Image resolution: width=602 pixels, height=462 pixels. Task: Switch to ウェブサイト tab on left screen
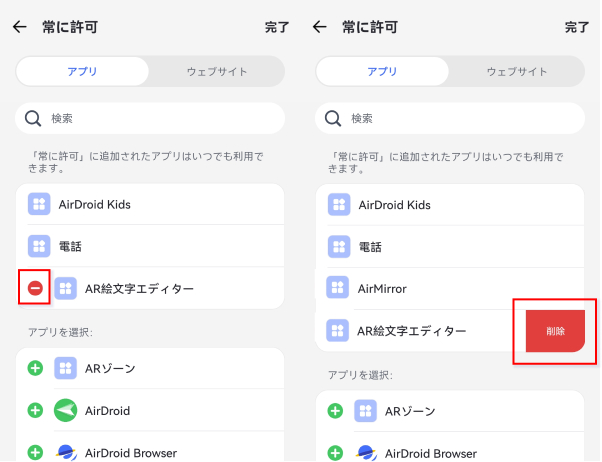217,72
